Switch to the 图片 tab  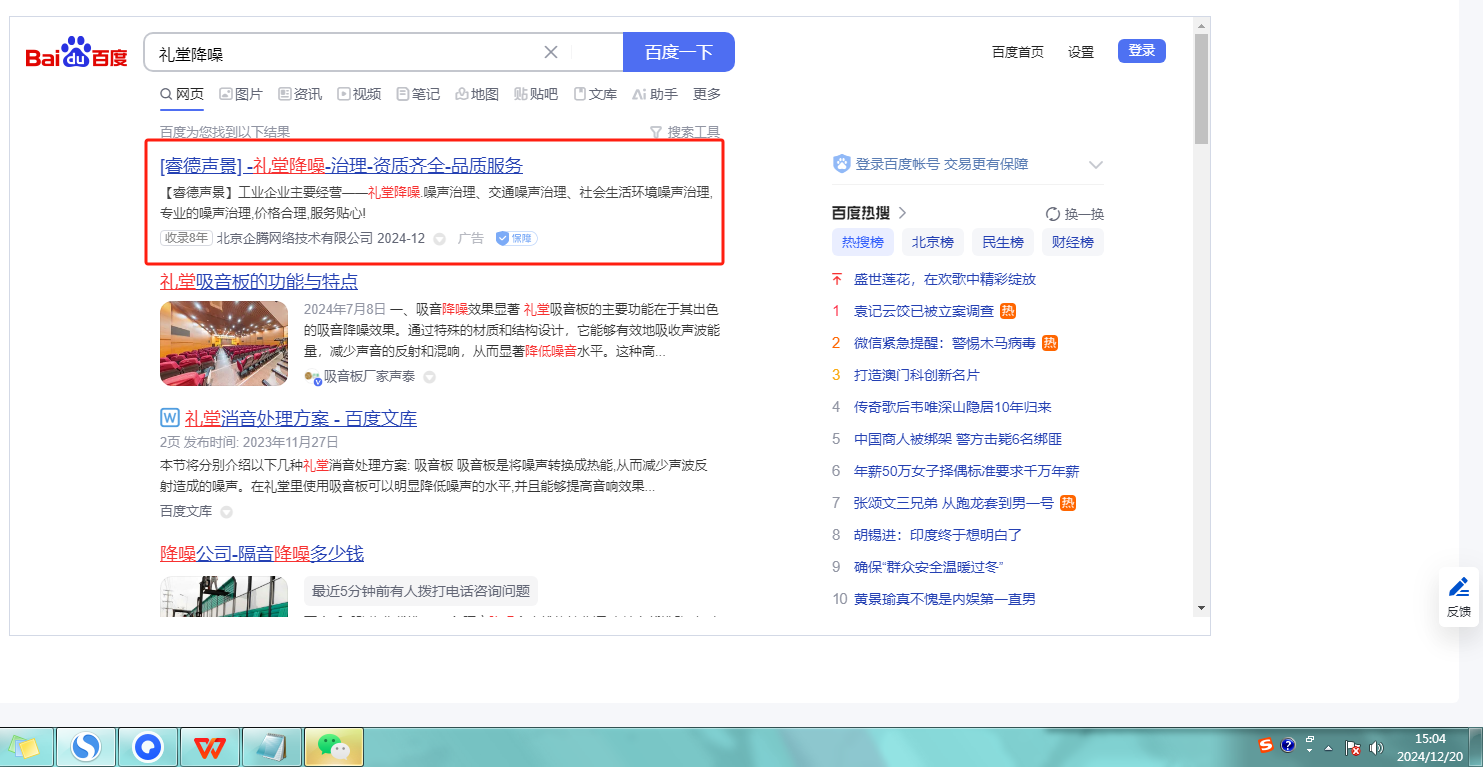click(241, 94)
